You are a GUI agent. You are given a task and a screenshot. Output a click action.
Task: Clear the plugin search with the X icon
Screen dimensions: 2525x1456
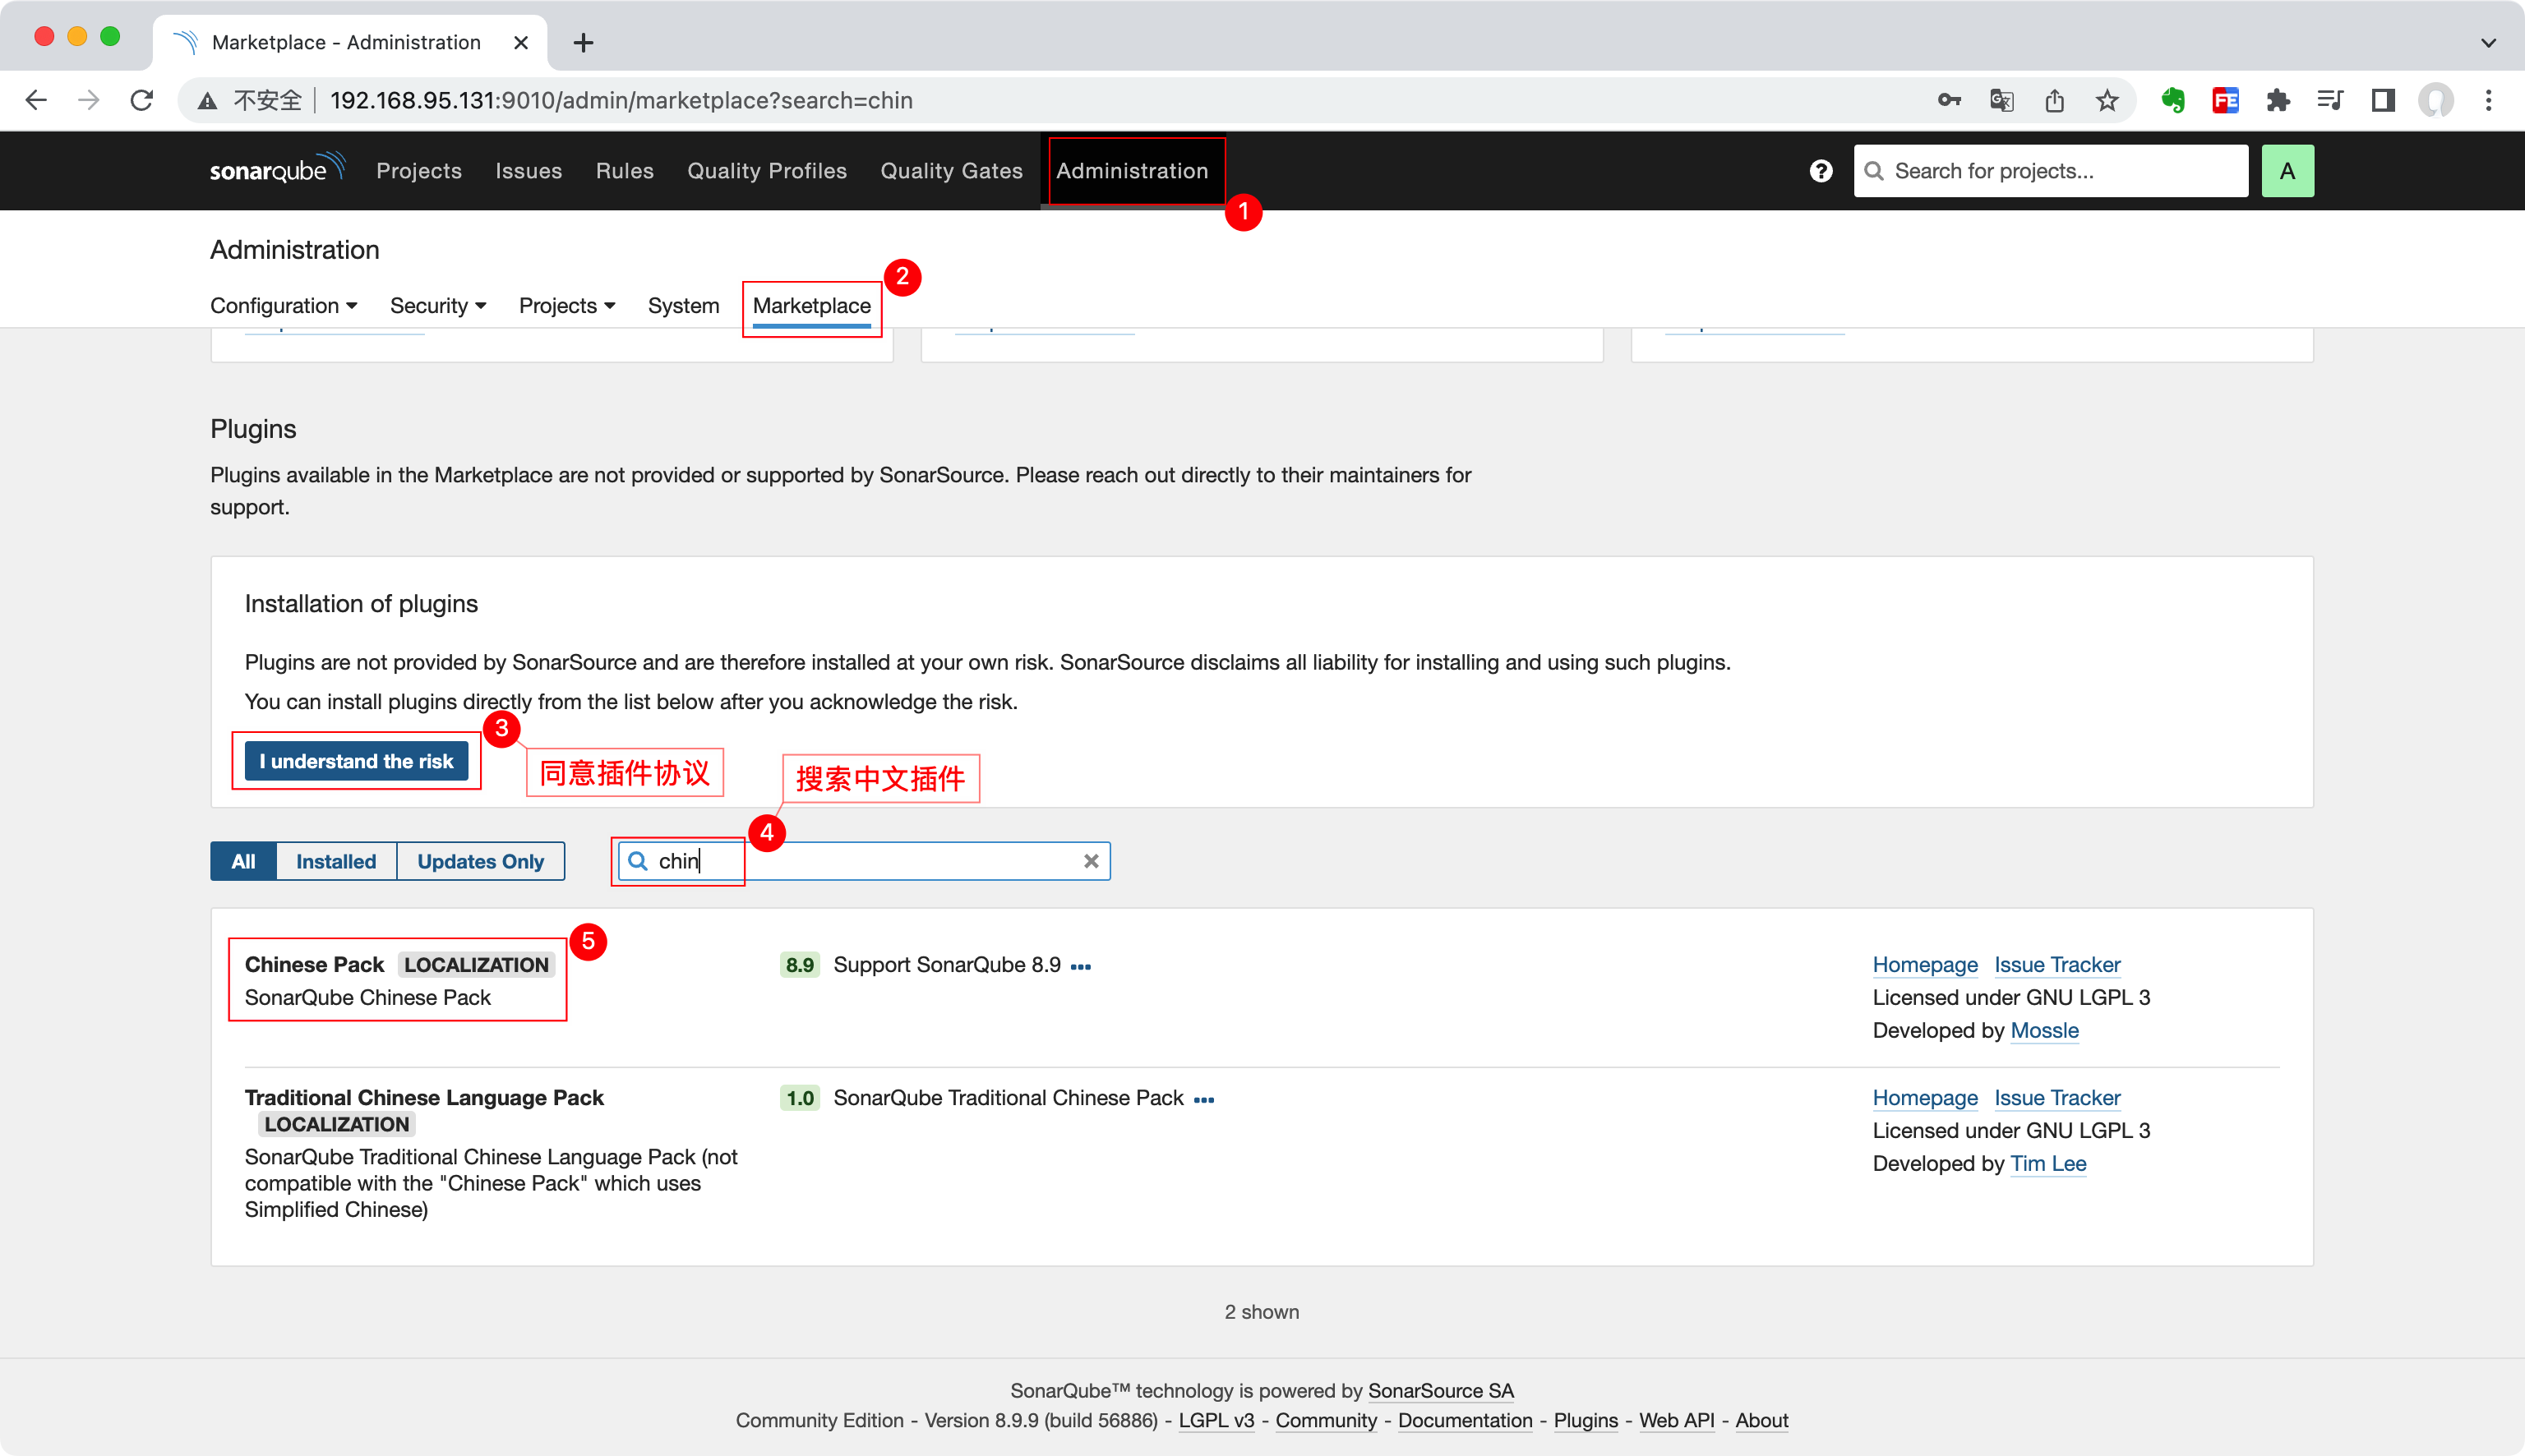(x=1091, y=861)
